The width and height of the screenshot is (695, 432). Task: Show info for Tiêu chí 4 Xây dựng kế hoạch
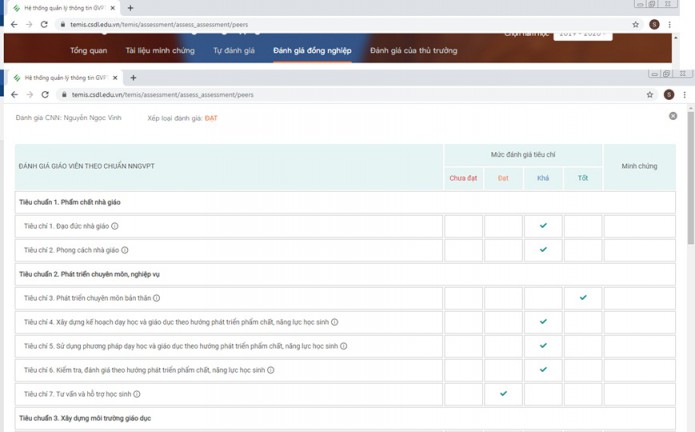pyautogui.click(x=335, y=322)
